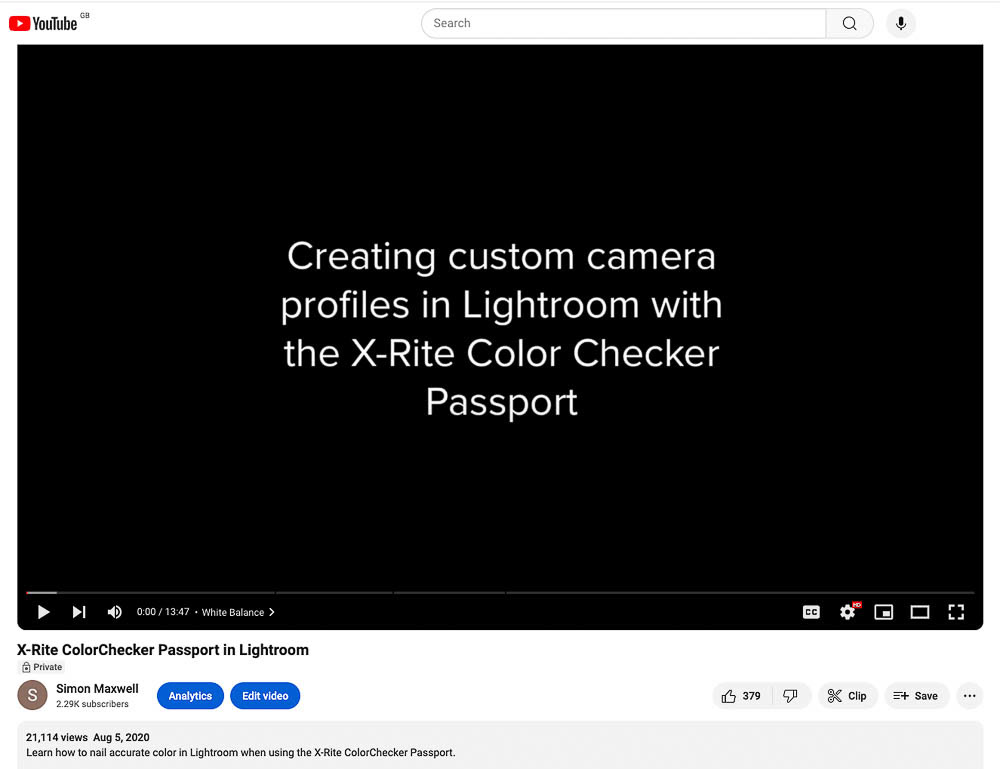Open the player settings gear menu
This screenshot has height=769, width=1000.
tap(848, 612)
